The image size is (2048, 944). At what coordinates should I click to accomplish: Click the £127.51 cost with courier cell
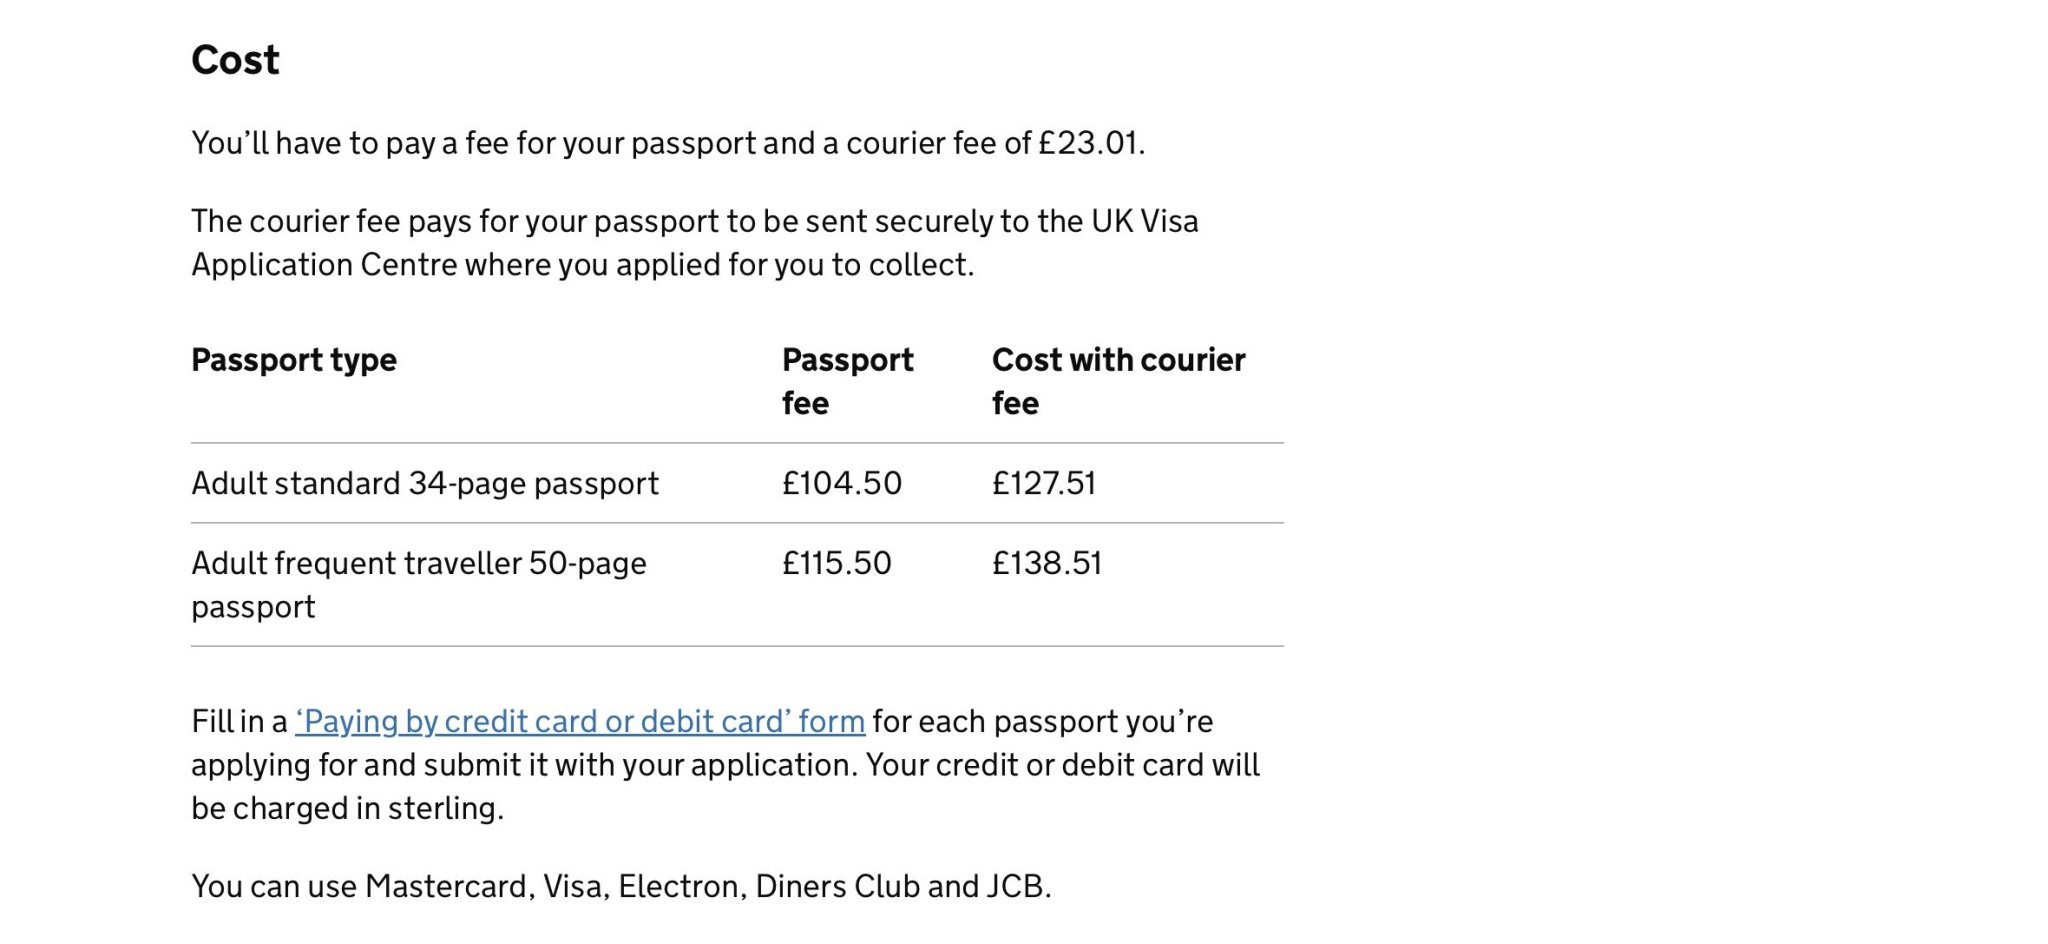(x=1044, y=483)
